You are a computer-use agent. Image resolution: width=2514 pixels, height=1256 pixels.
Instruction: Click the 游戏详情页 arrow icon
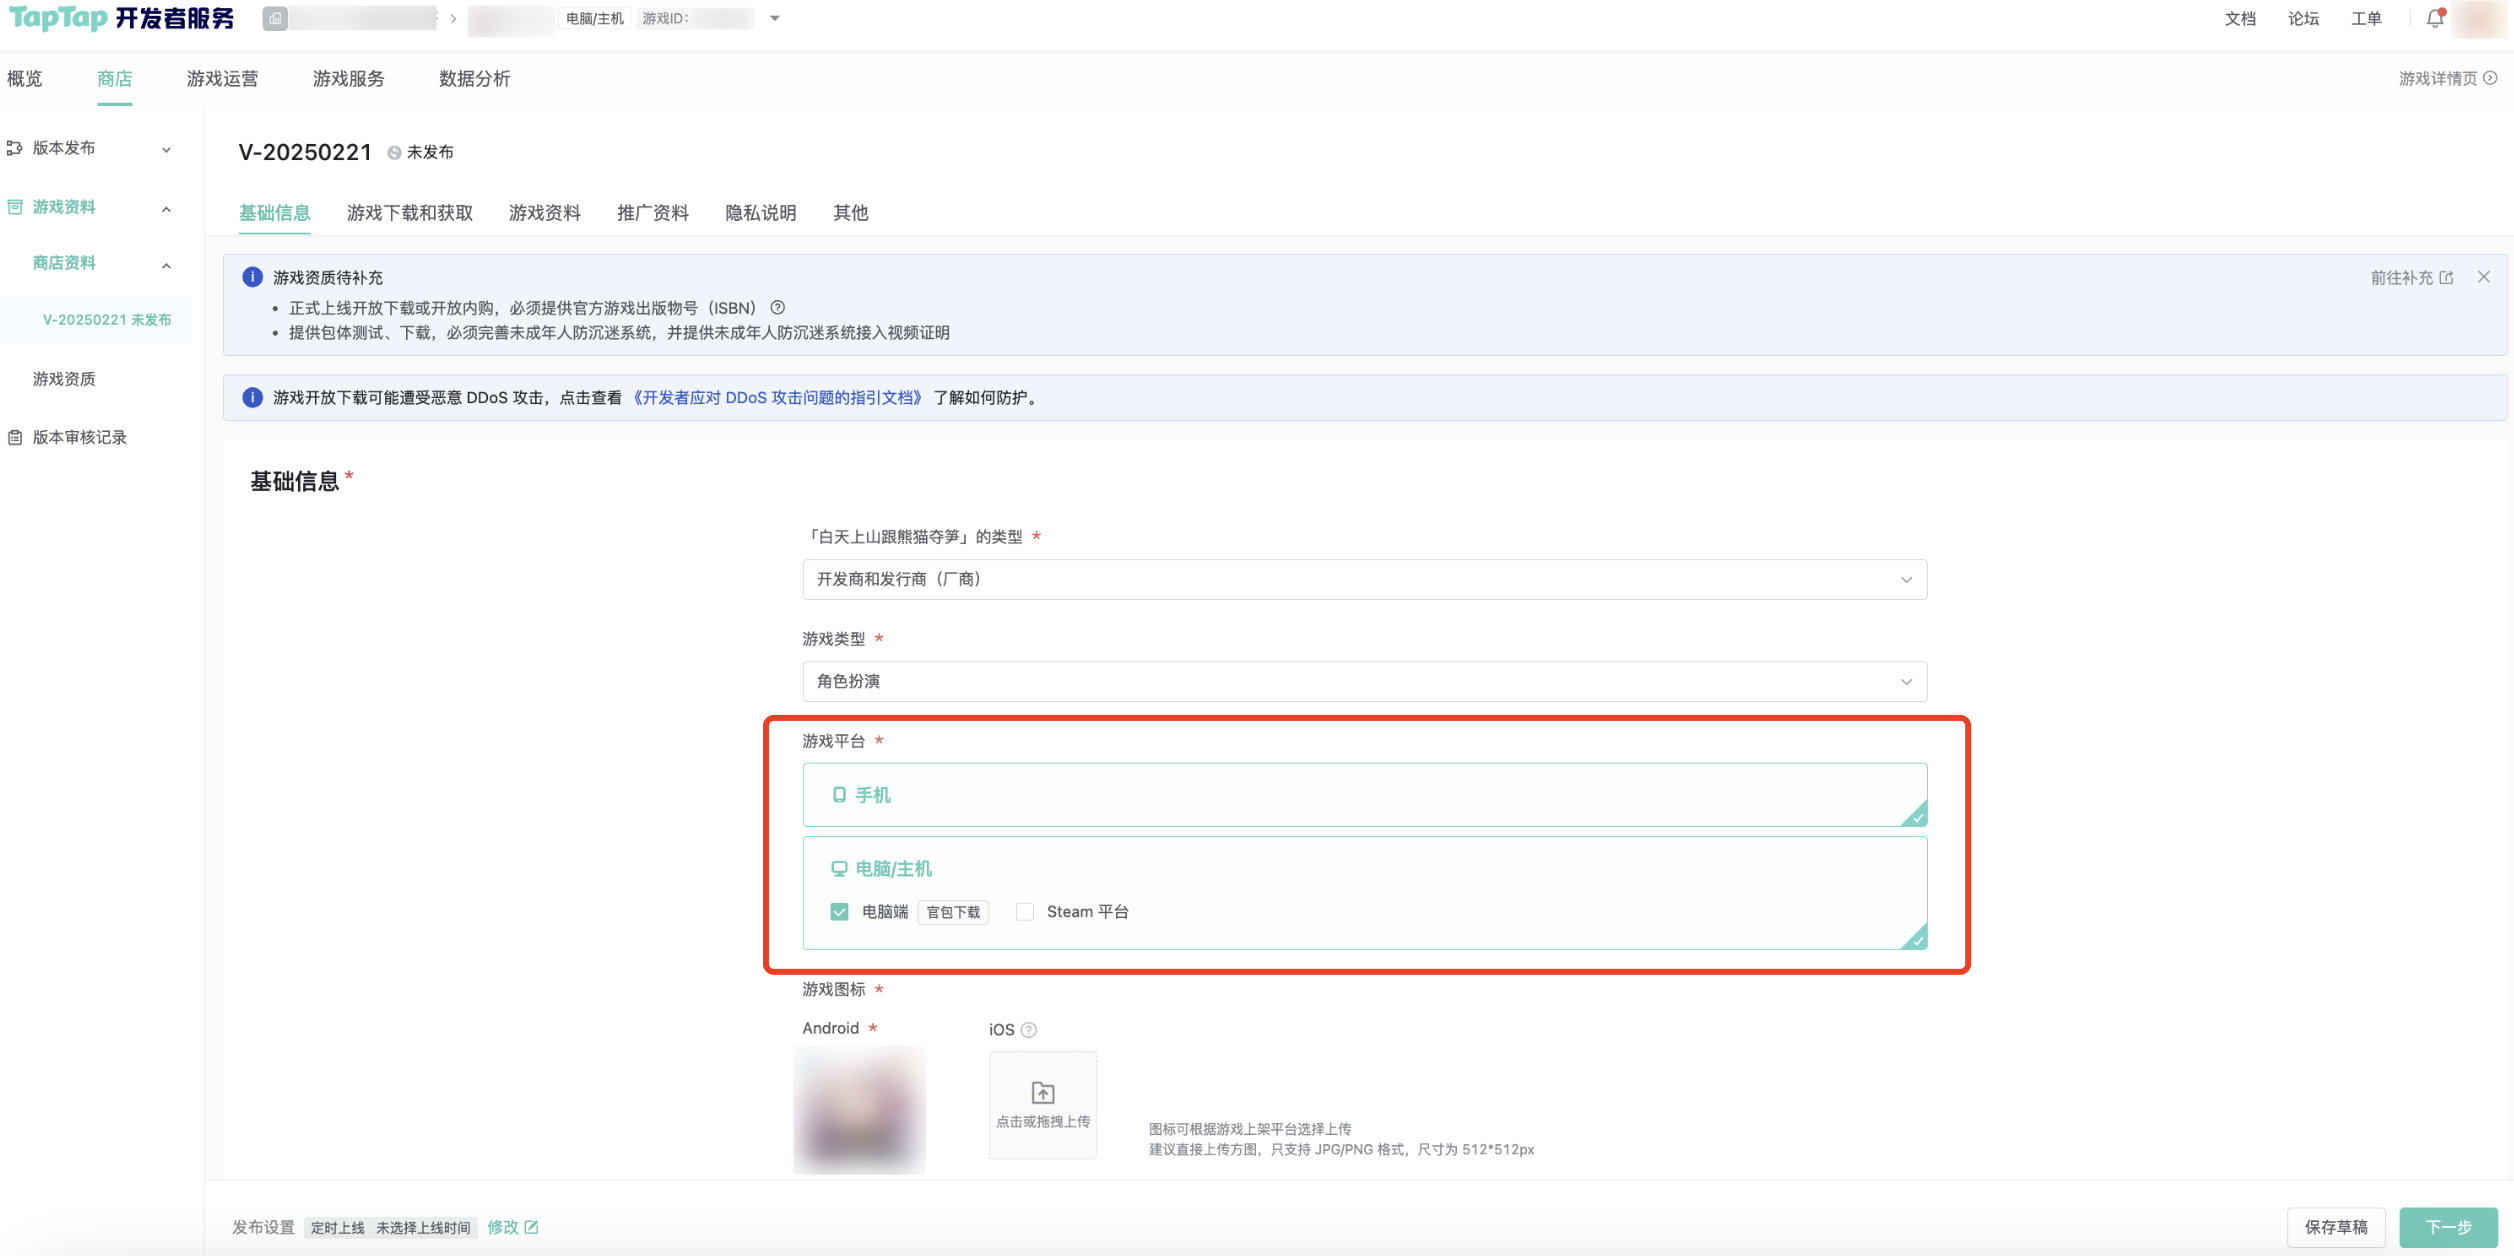click(x=2490, y=78)
